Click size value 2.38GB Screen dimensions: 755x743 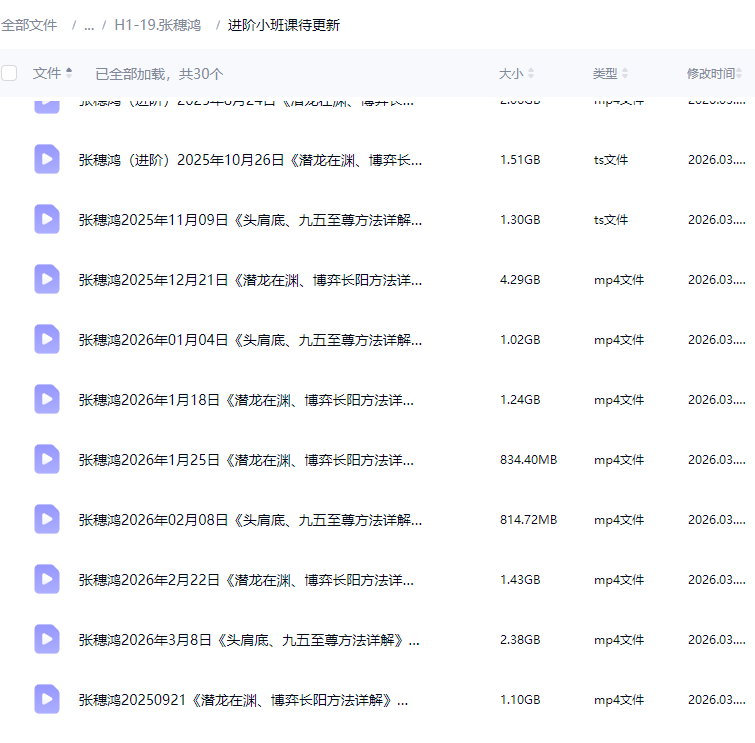(520, 640)
